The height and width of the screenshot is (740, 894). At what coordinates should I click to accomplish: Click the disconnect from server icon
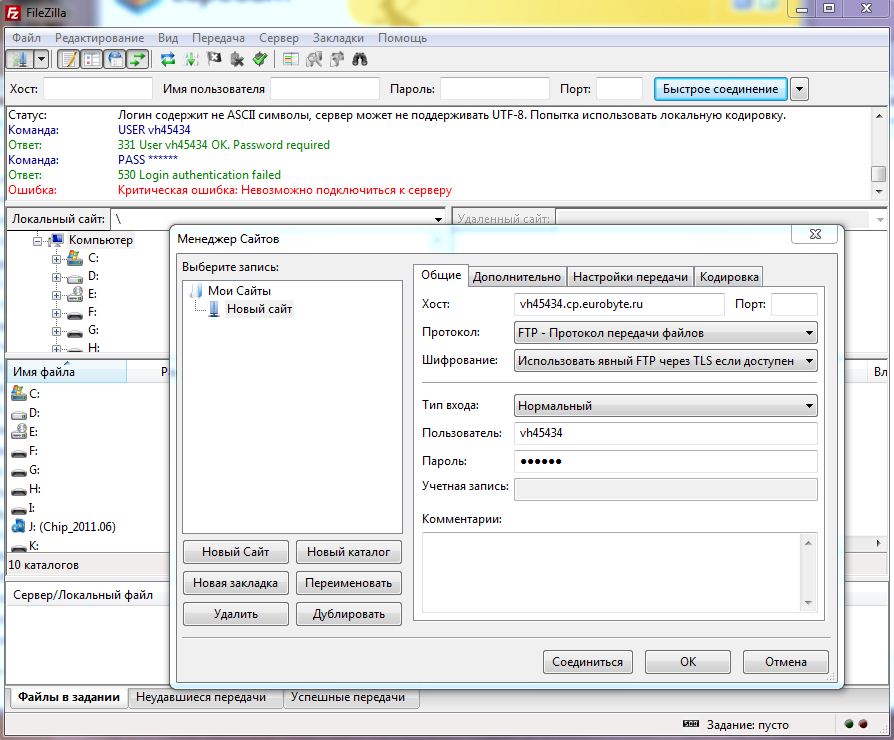click(x=237, y=59)
